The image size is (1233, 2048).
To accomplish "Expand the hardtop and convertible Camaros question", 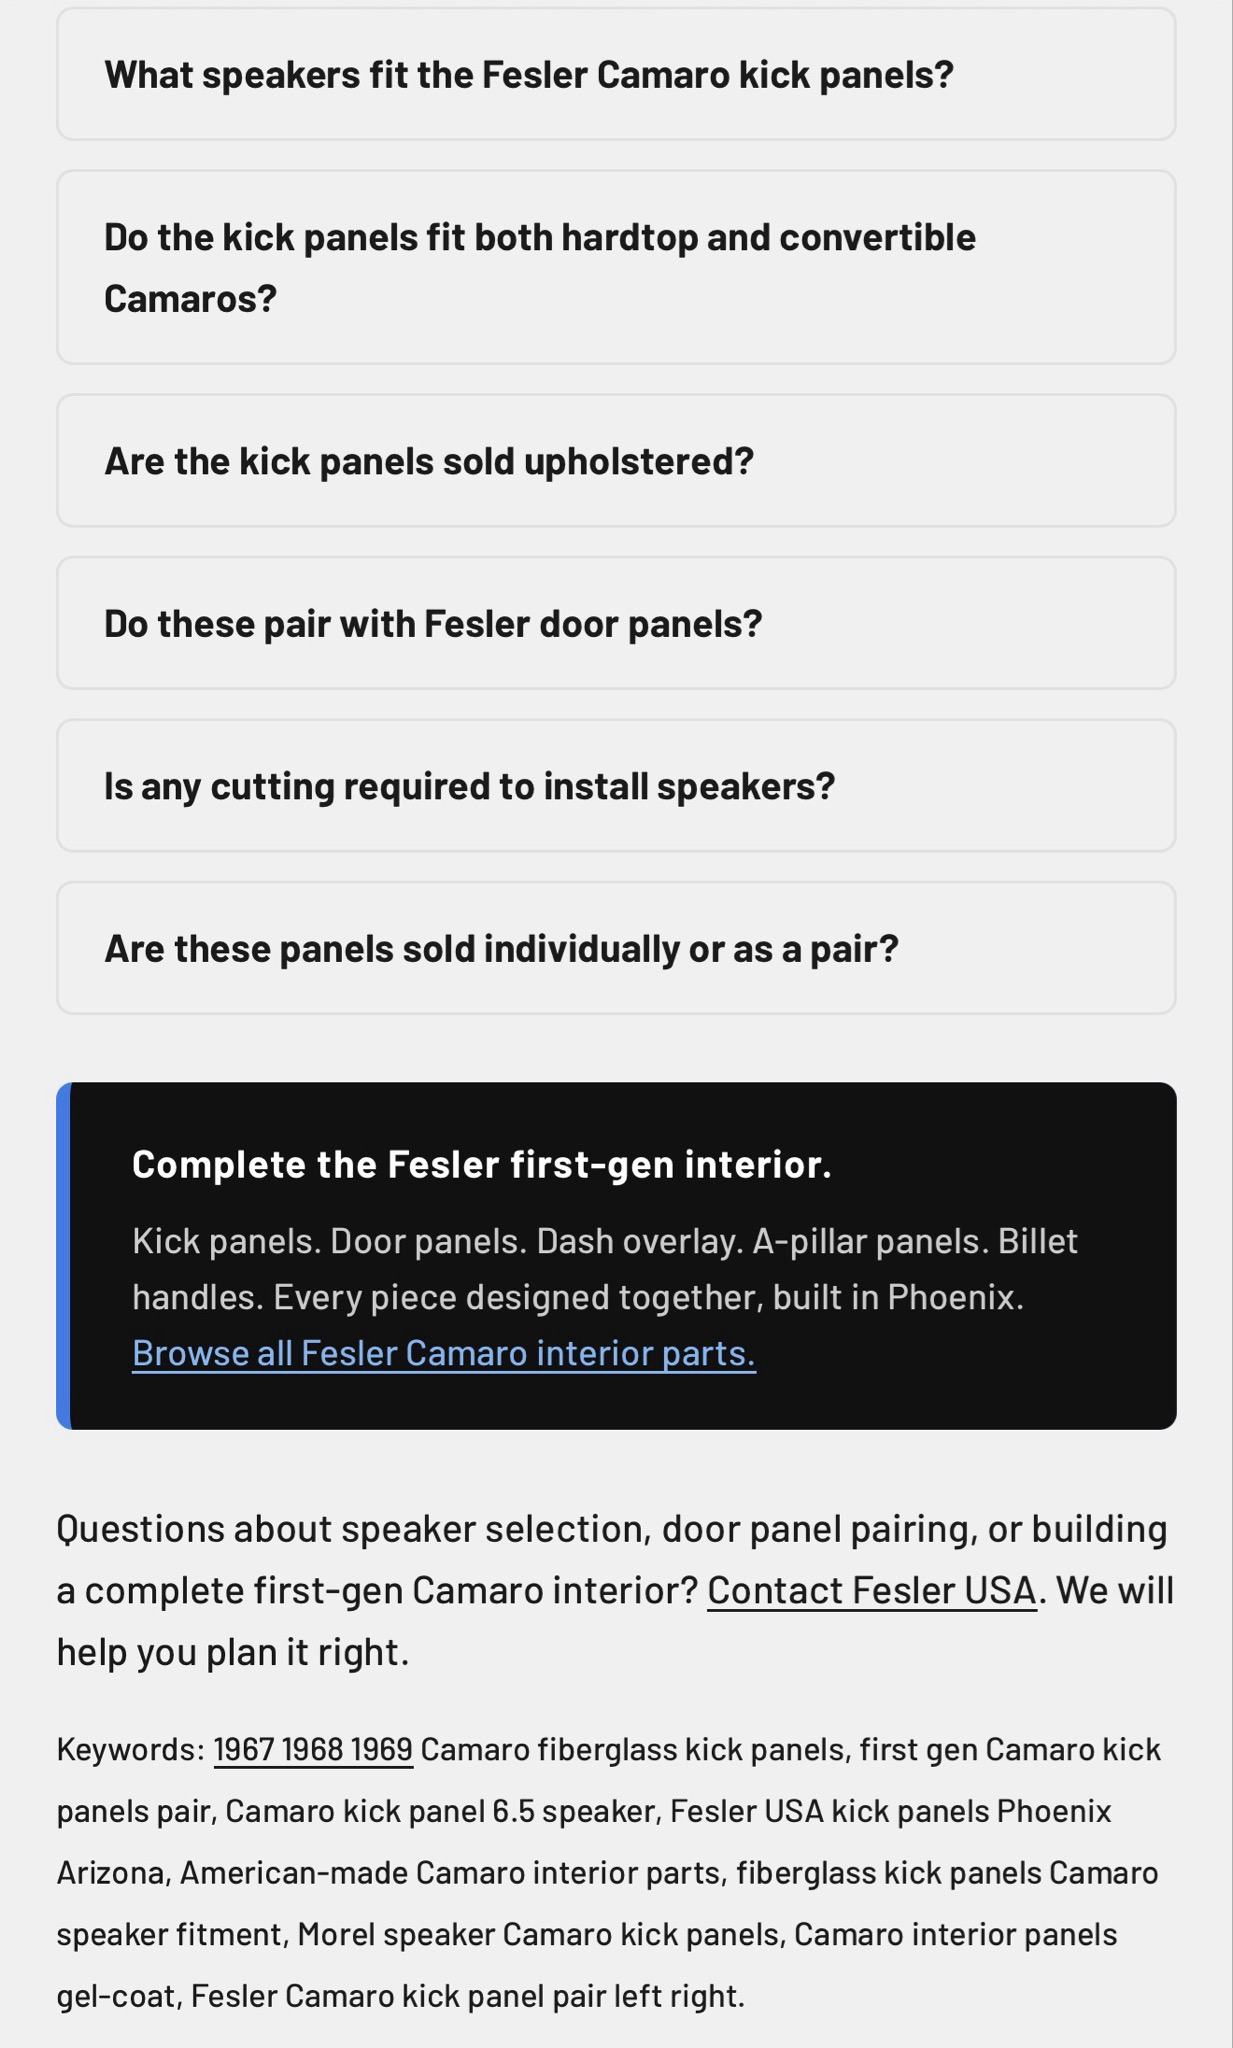I will 540,267.
